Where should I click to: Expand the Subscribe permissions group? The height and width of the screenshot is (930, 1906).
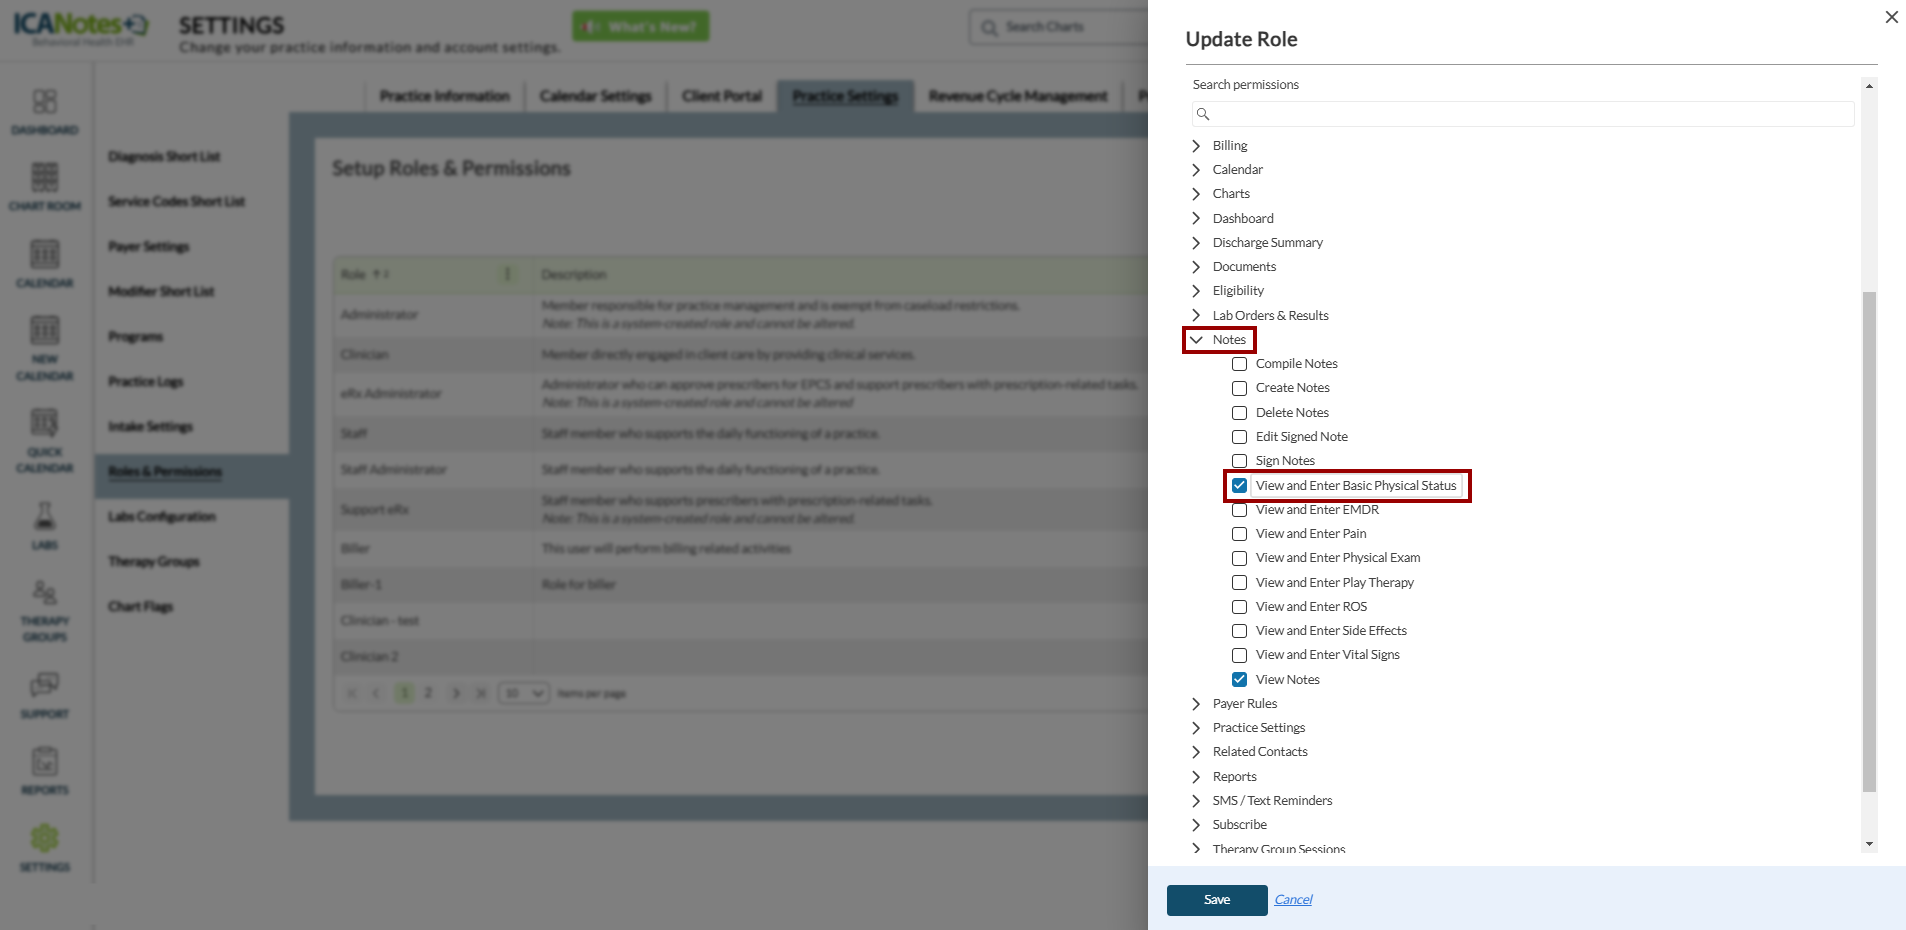click(x=1196, y=825)
